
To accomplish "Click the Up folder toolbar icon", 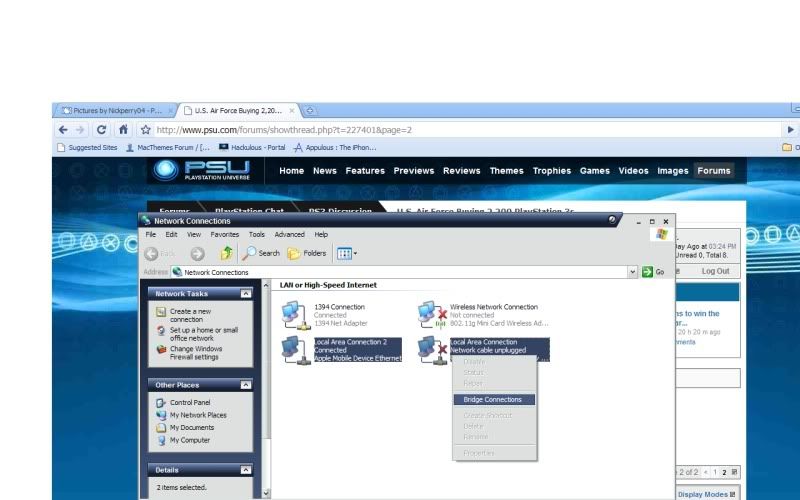I will click(227, 253).
